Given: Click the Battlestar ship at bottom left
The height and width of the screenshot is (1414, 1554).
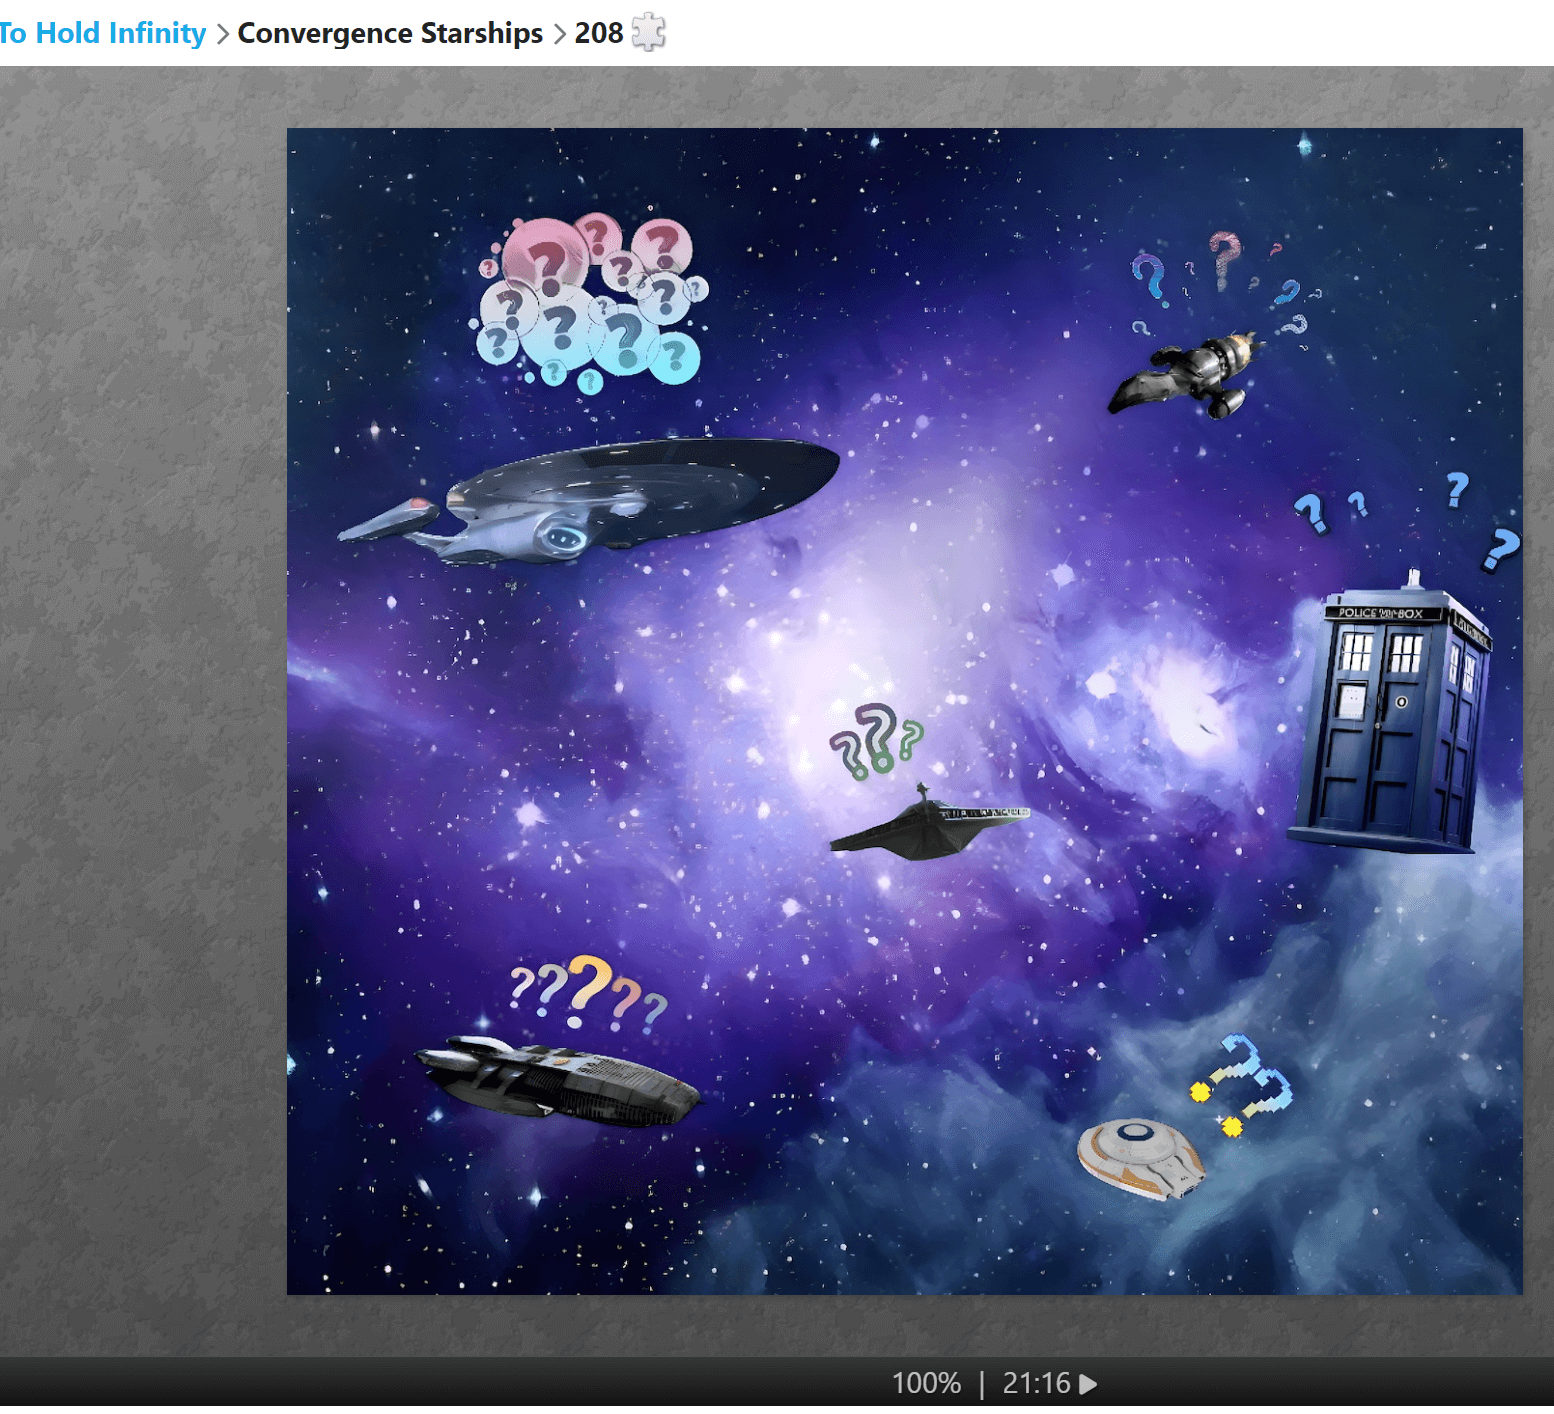Looking at the screenshot, I should [559, 1081].
